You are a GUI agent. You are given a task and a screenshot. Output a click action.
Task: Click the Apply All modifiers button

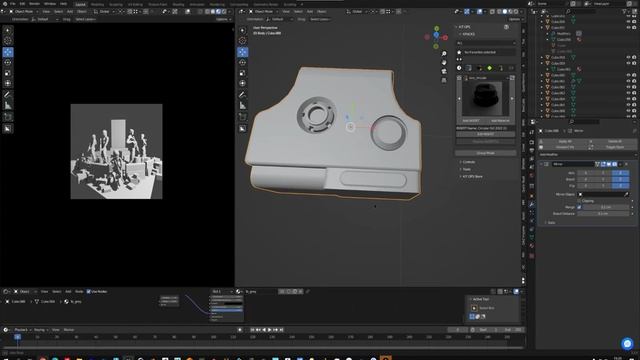tap(564, 141)
